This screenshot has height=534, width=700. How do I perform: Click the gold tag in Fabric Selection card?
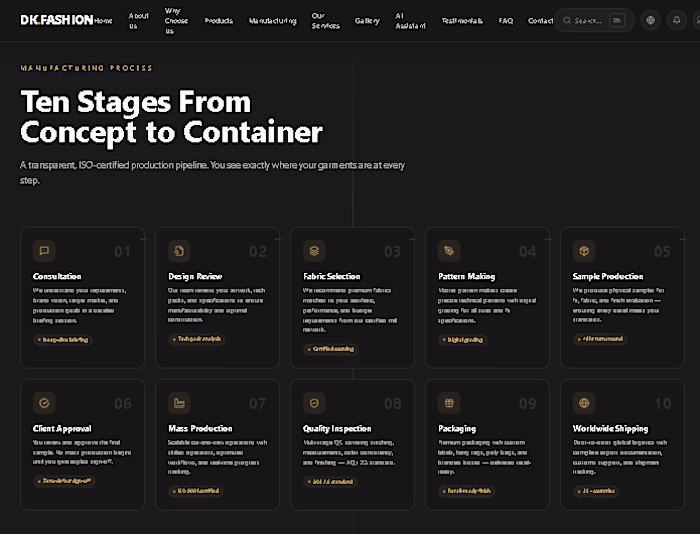point(331,349)
